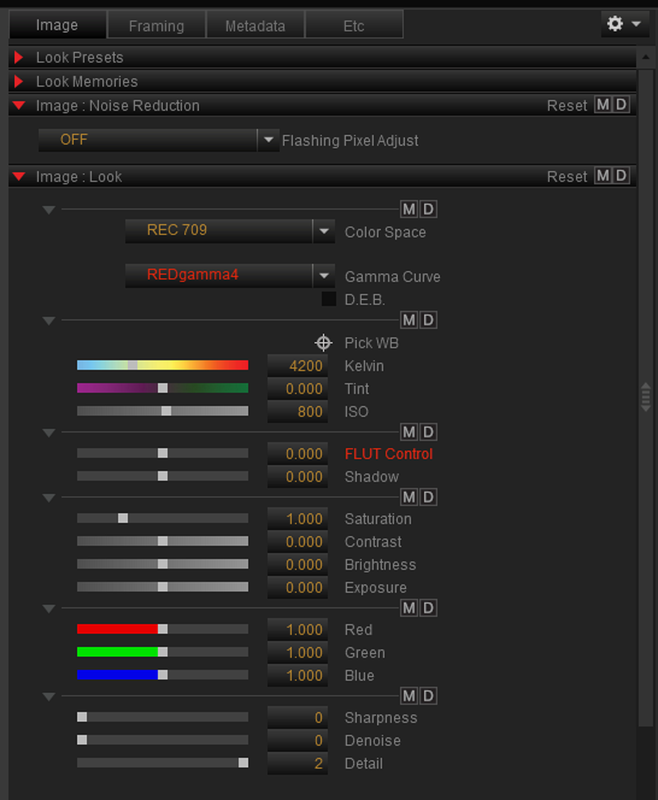This screenshot has height=800, width=658.
Task: Click the Saturation slider
Action: [x=163, y=518]
